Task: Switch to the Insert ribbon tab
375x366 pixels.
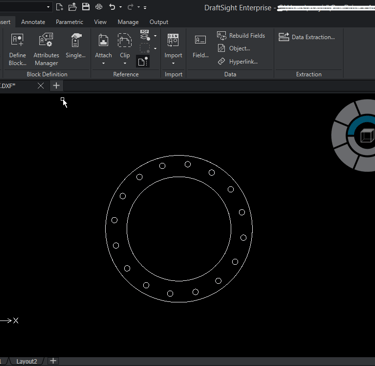Action: tap(5, 22)
